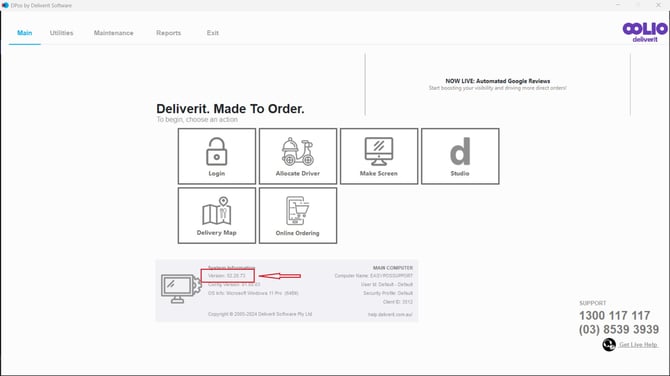Open the Utilities tab

coord(62,33)
